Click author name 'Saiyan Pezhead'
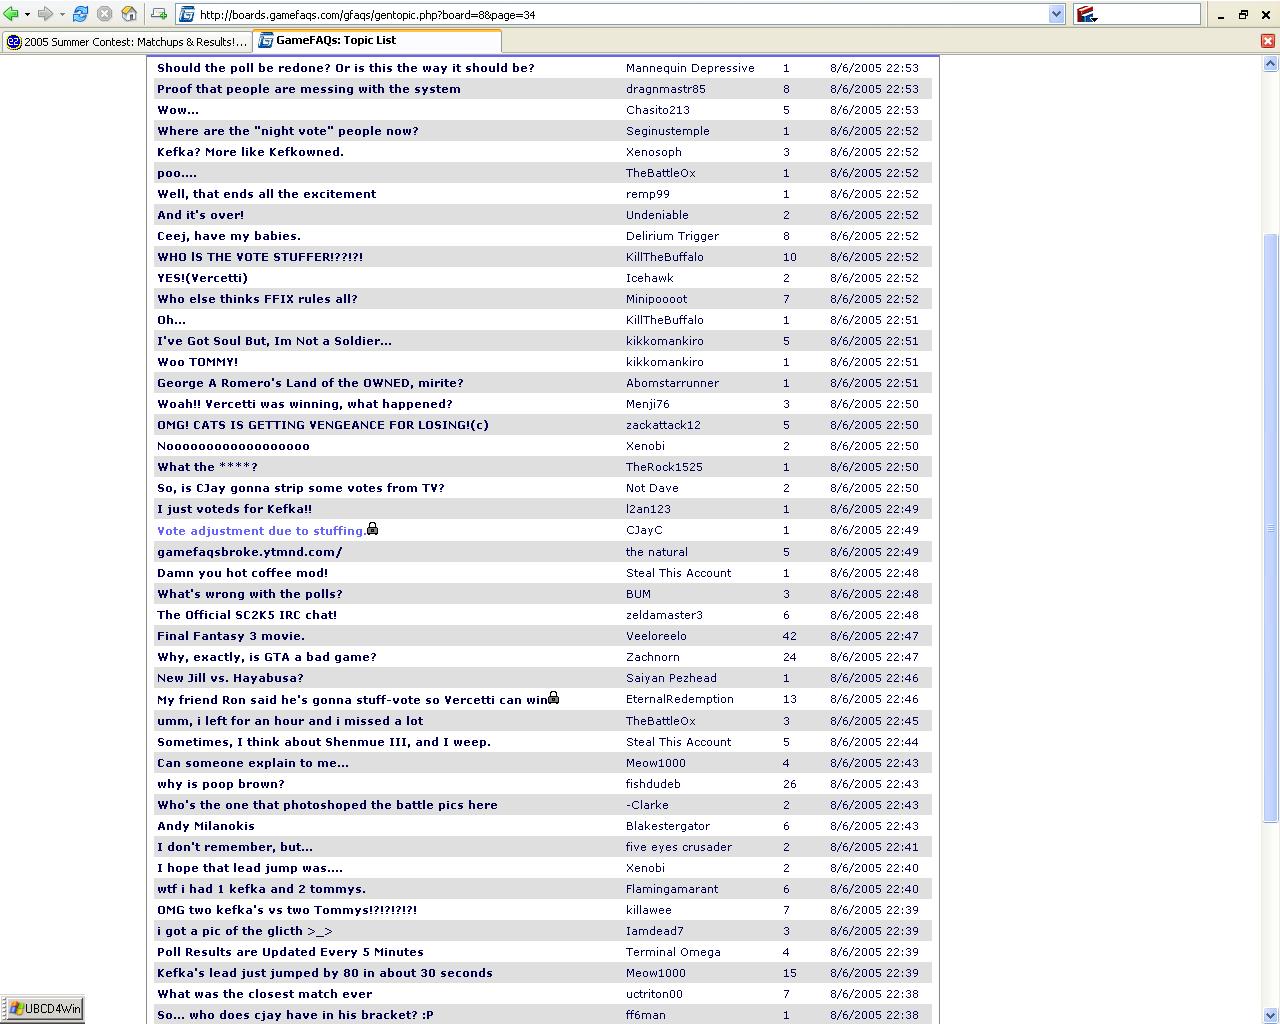Viewport: 1280px width, 1024px height. (x=671, y=678)
